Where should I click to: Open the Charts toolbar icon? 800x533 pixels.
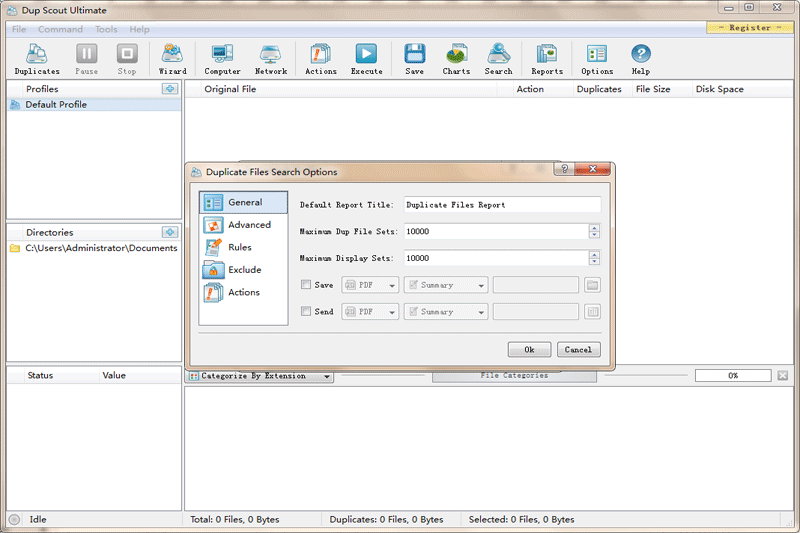[456, 59]
